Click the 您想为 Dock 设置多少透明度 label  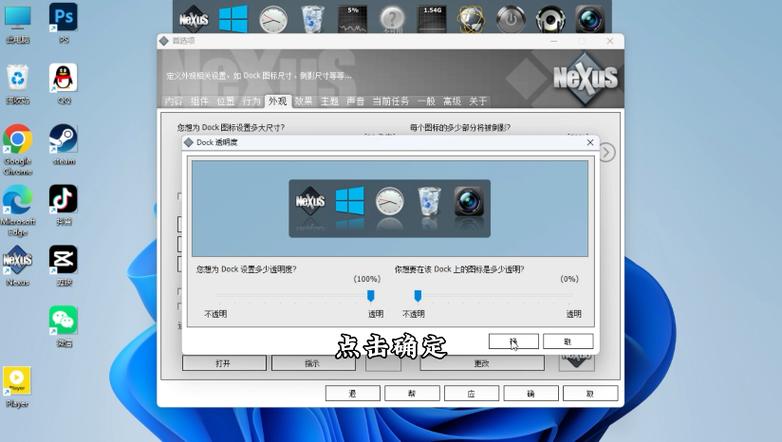tap(246, 269)
